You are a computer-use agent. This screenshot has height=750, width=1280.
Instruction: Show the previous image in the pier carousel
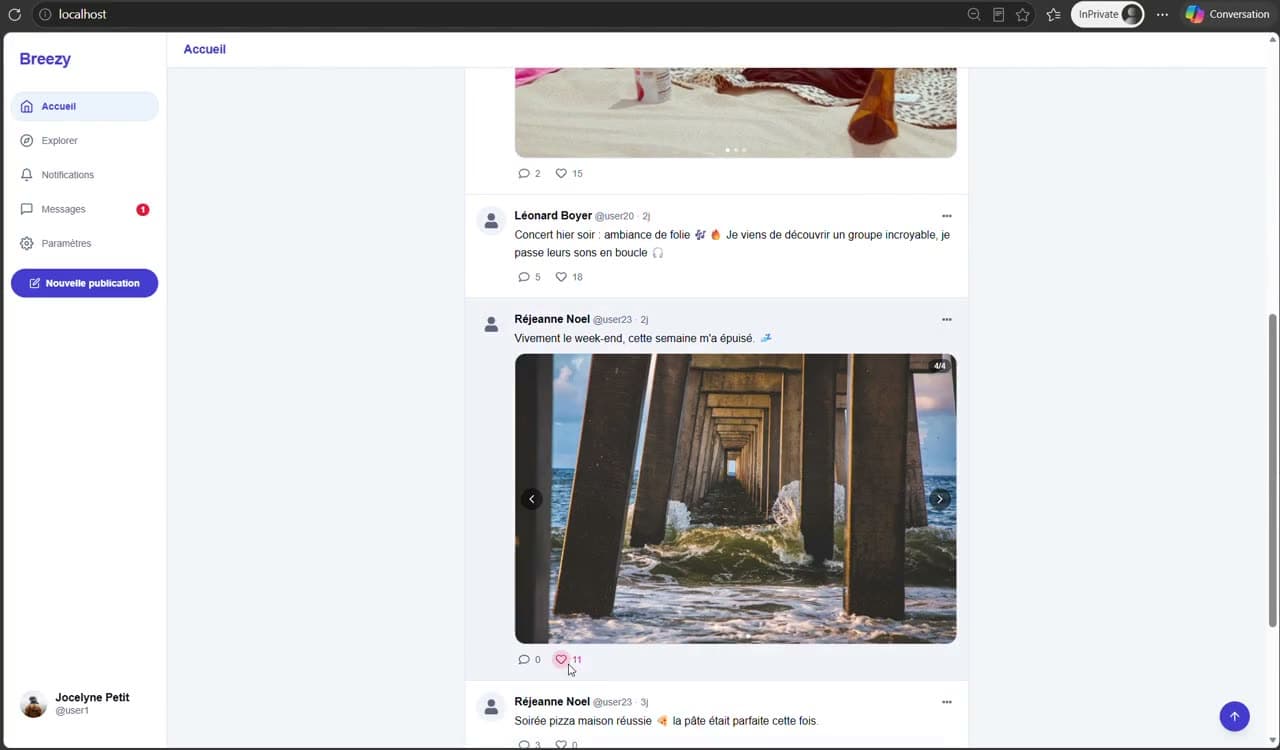[532, 499]
